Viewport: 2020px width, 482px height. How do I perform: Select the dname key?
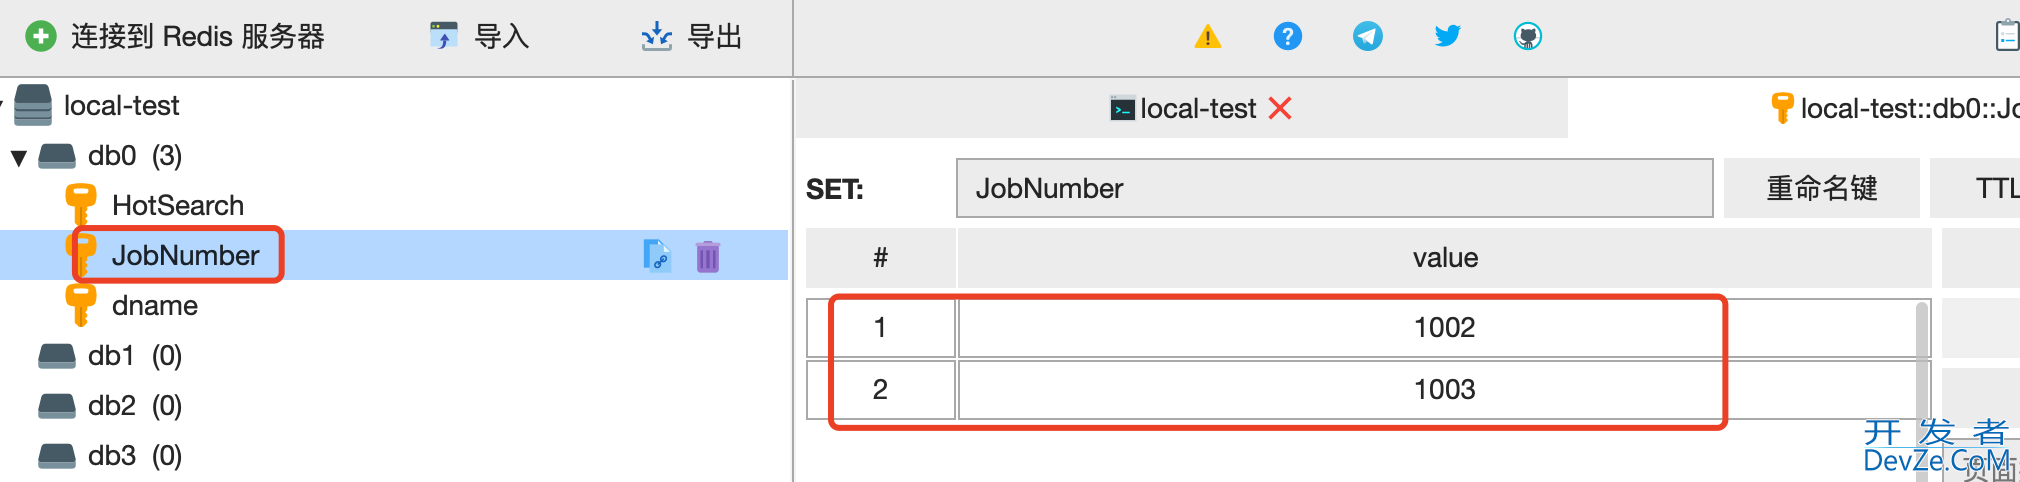[x=154, y=305]
